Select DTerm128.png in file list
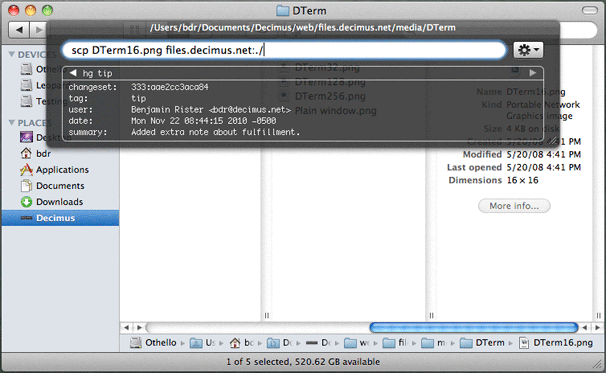The image size is (606, 373). coord(330,82)
